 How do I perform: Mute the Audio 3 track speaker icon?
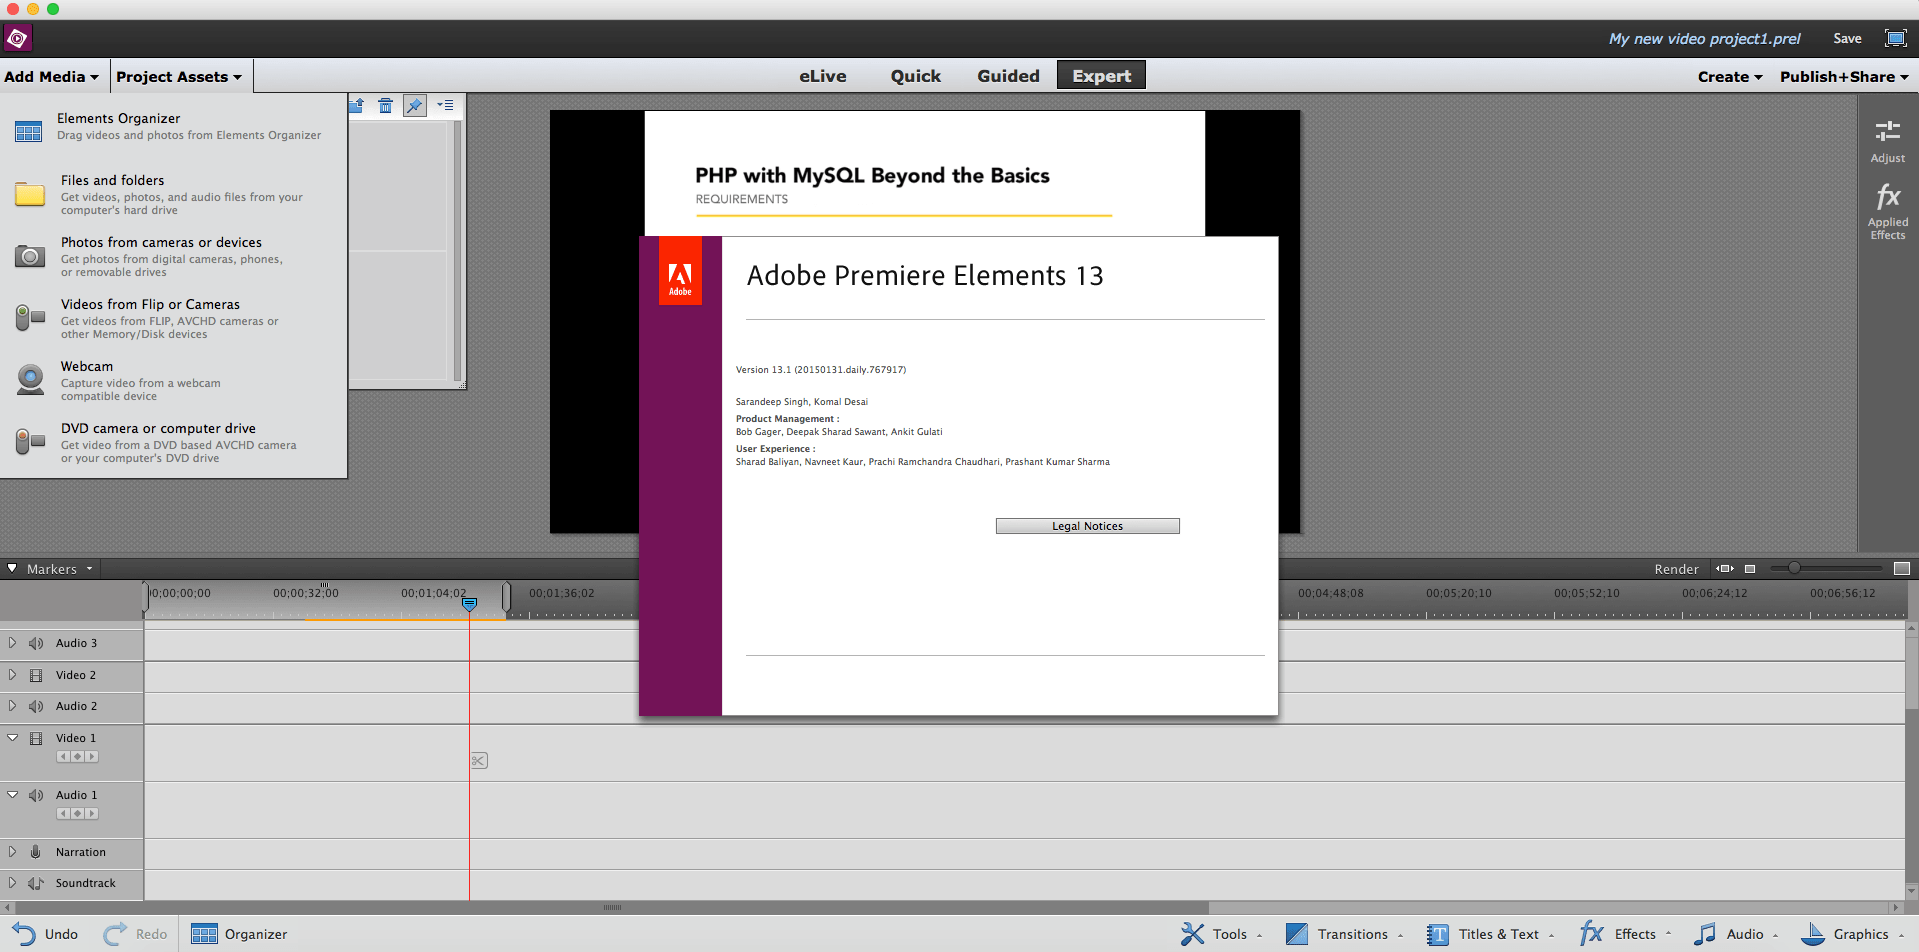[x=36, y=643]
